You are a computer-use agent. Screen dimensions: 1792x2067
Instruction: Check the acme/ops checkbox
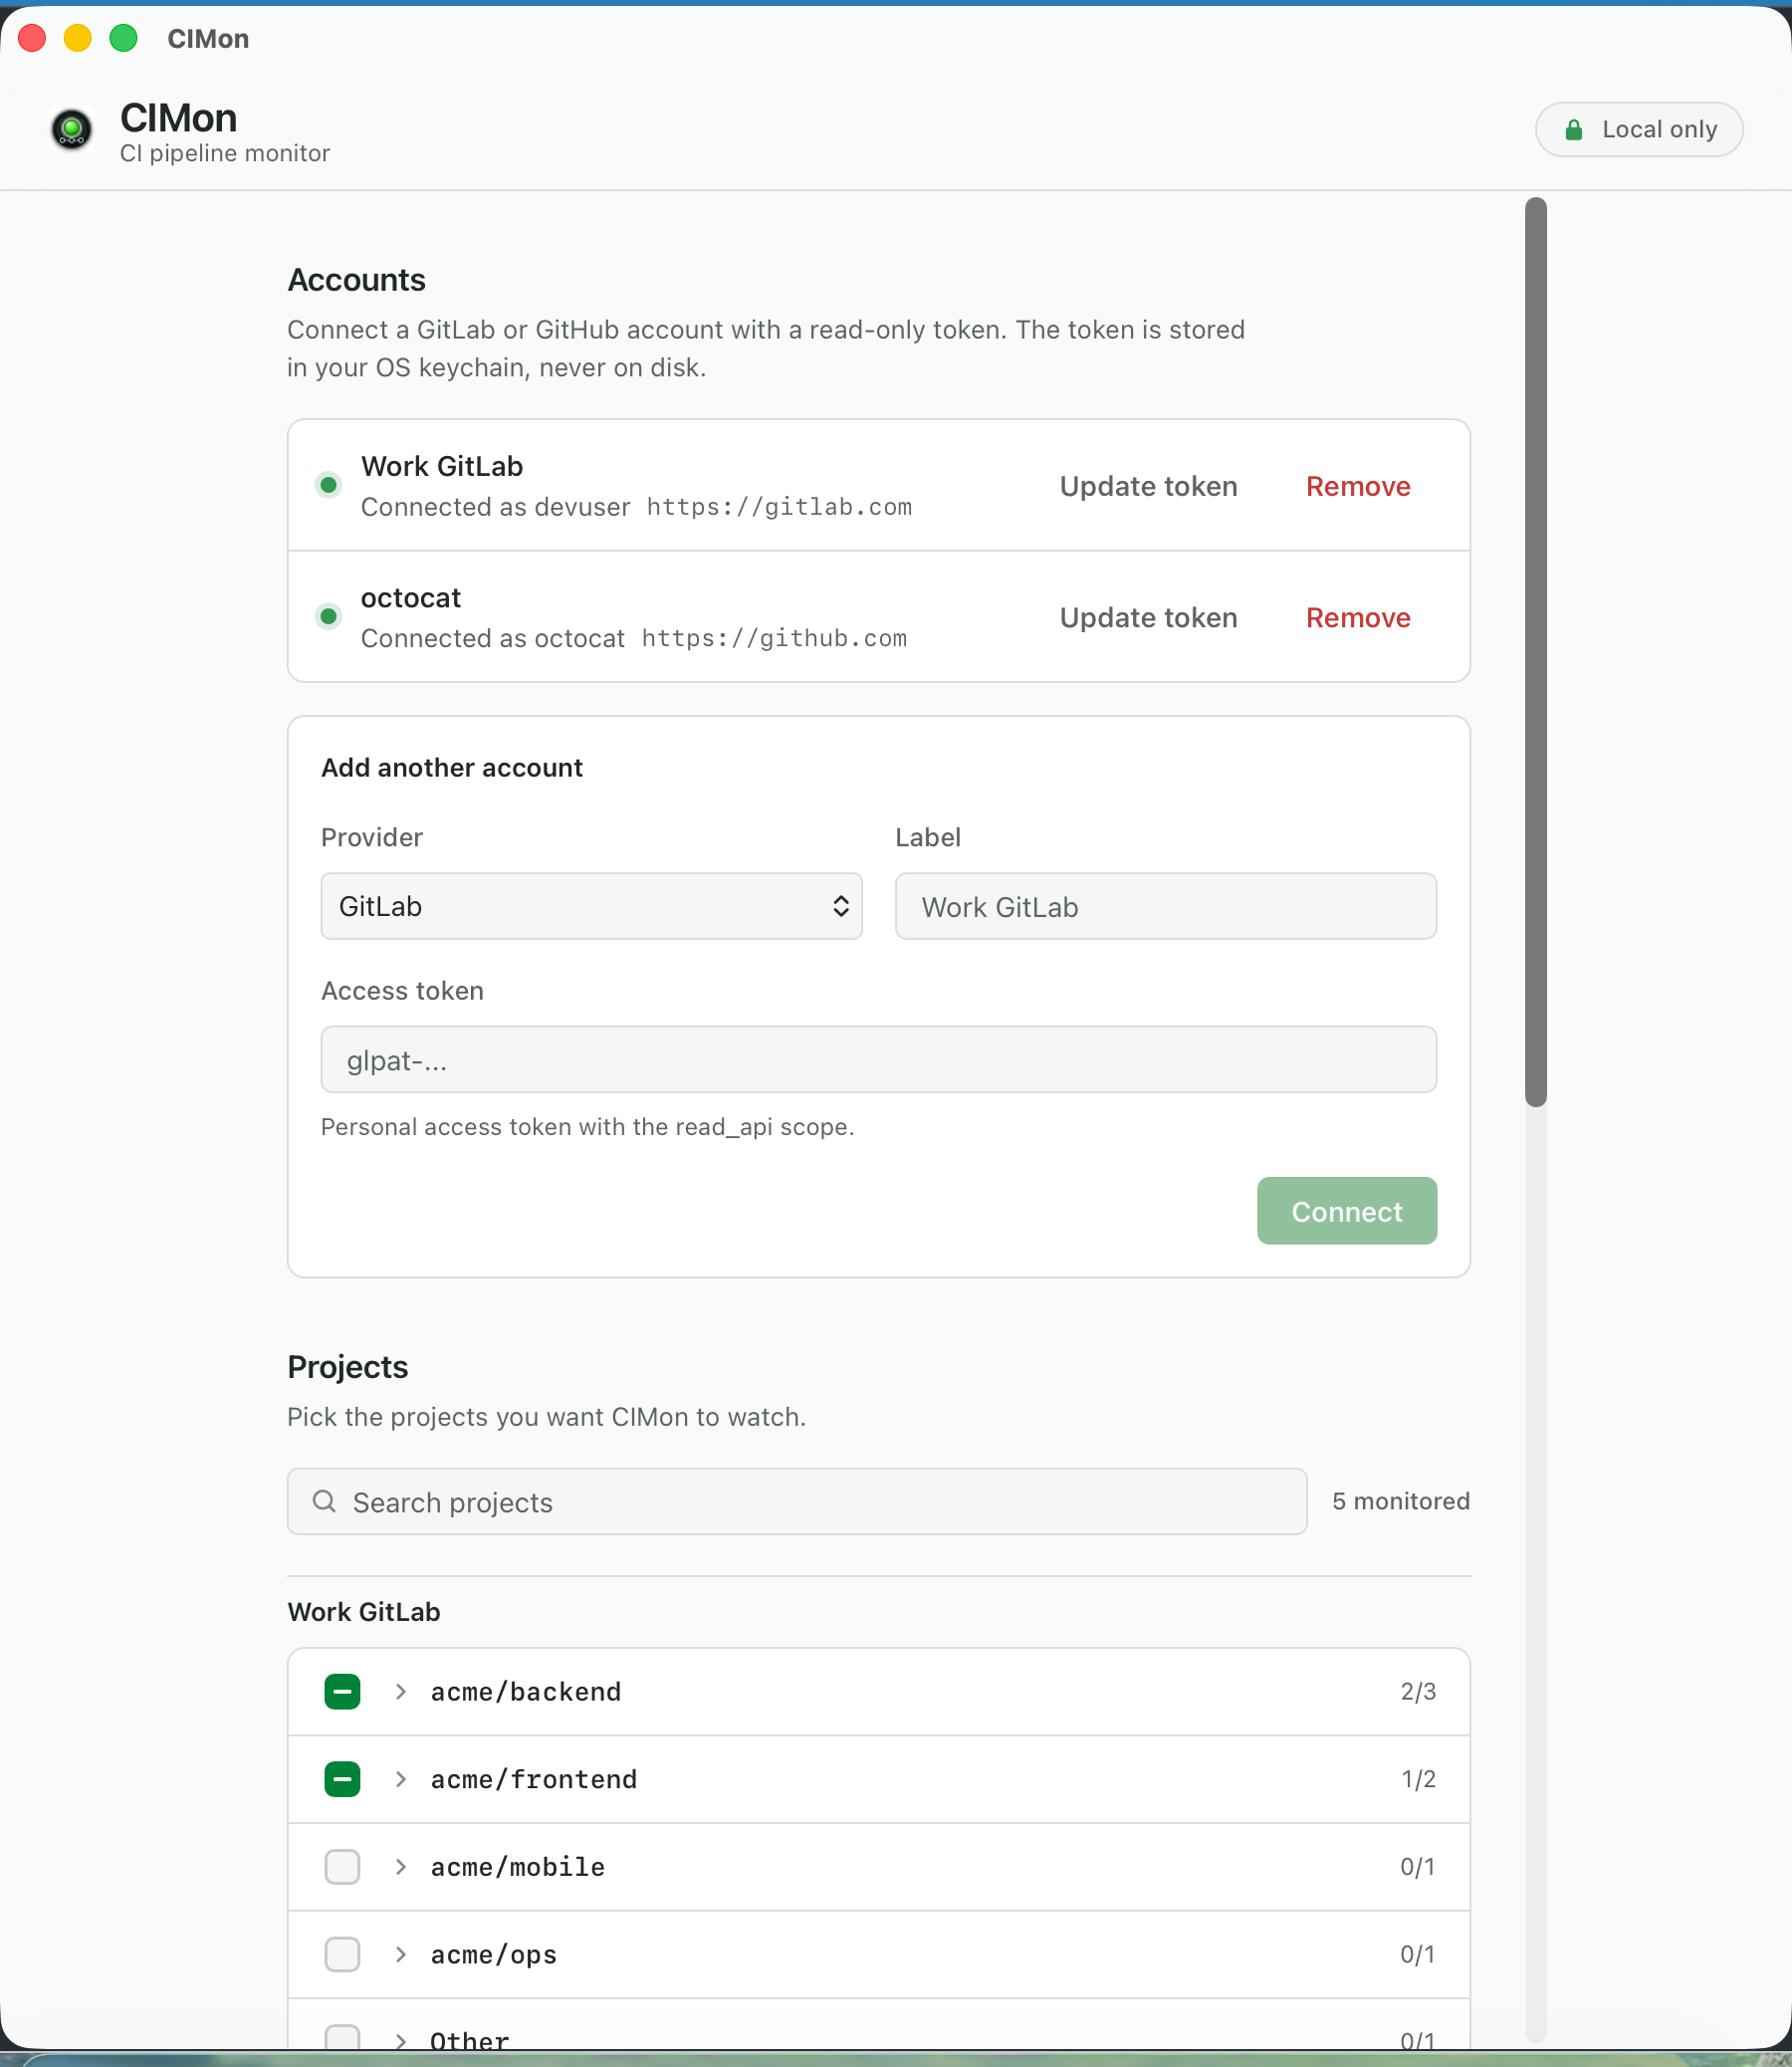342,1955
